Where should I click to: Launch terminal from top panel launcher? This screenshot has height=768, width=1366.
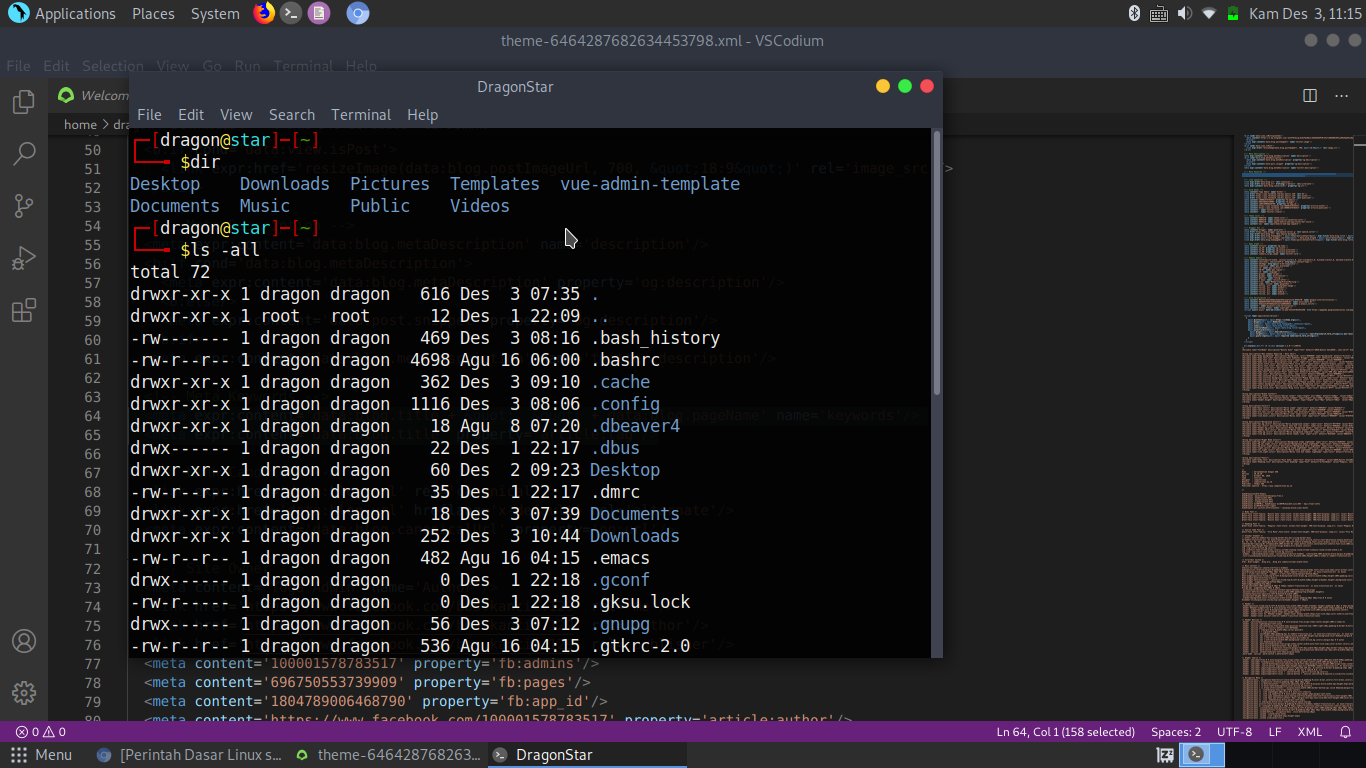point(291,13)
